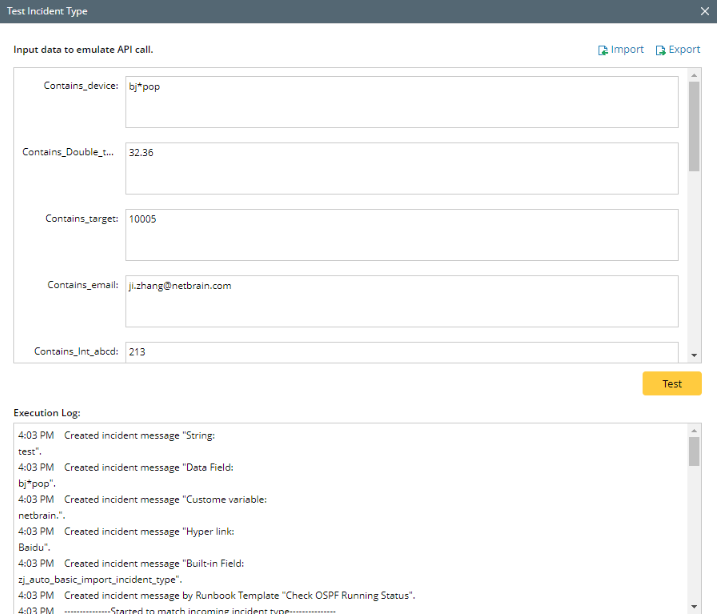Screen dimensions: 717x614
Task: Click down arrow of input panel scrollbar
Action: point(694,355)
